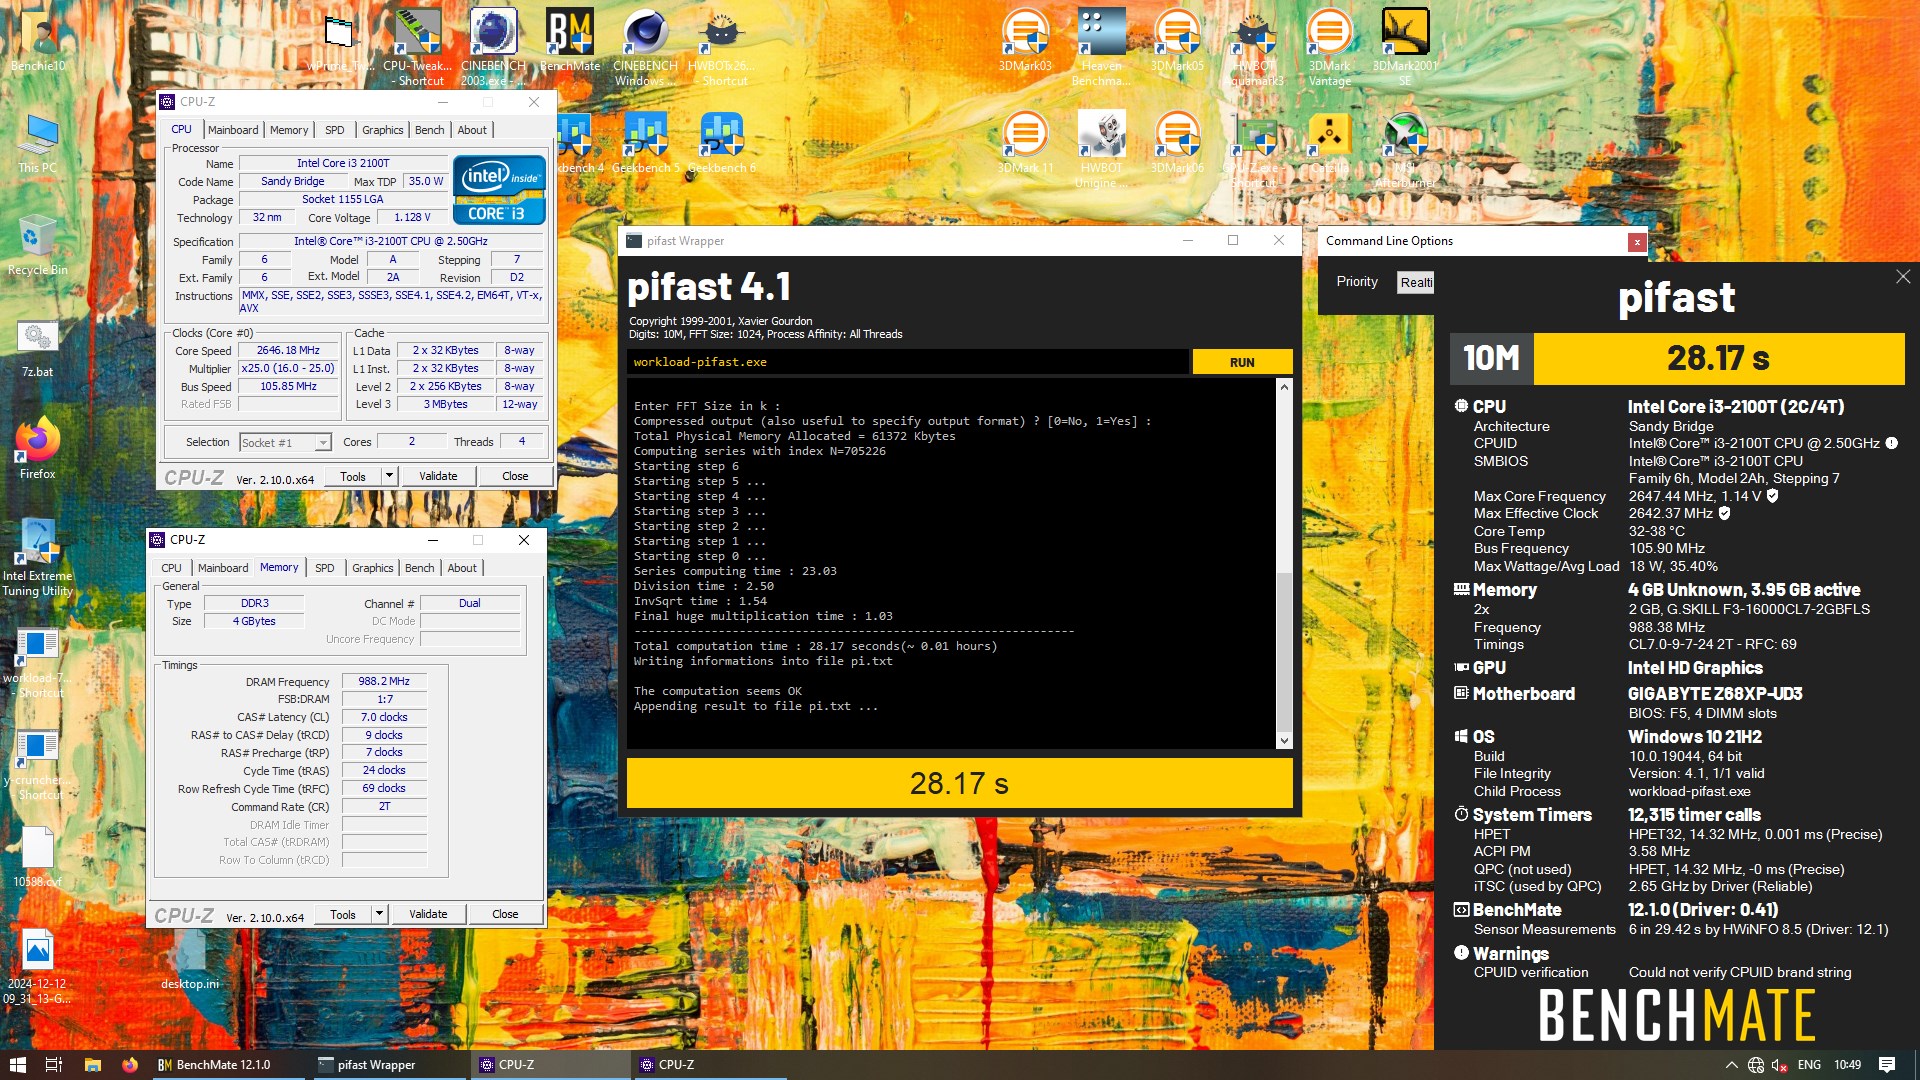1920x1080 pixels.
Task: Open Heaven Benchmark desktop icon
Action: tap(1101, 47)
